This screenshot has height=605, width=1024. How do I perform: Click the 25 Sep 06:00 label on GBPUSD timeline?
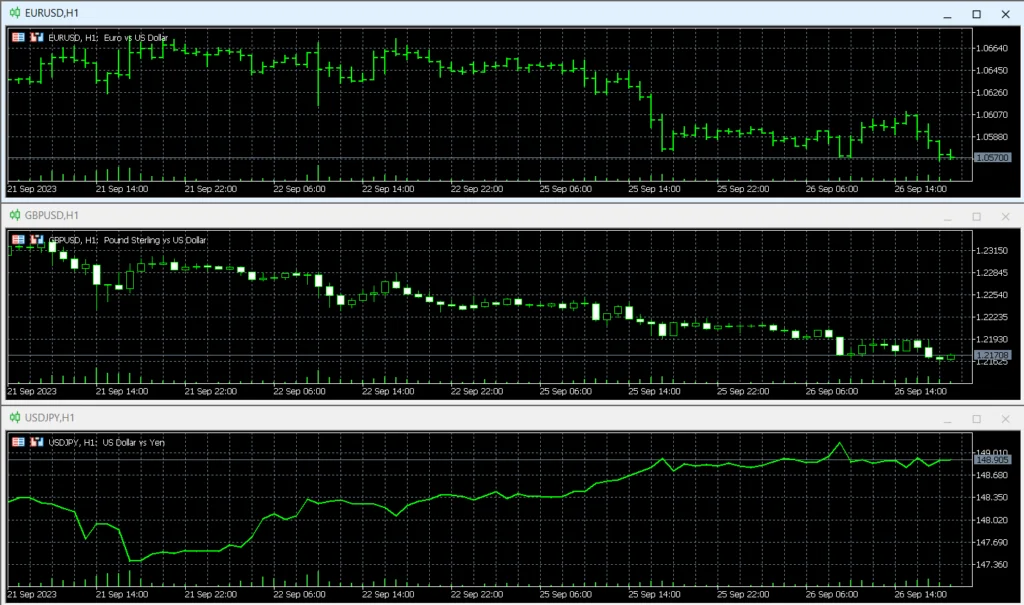[565, 391]
